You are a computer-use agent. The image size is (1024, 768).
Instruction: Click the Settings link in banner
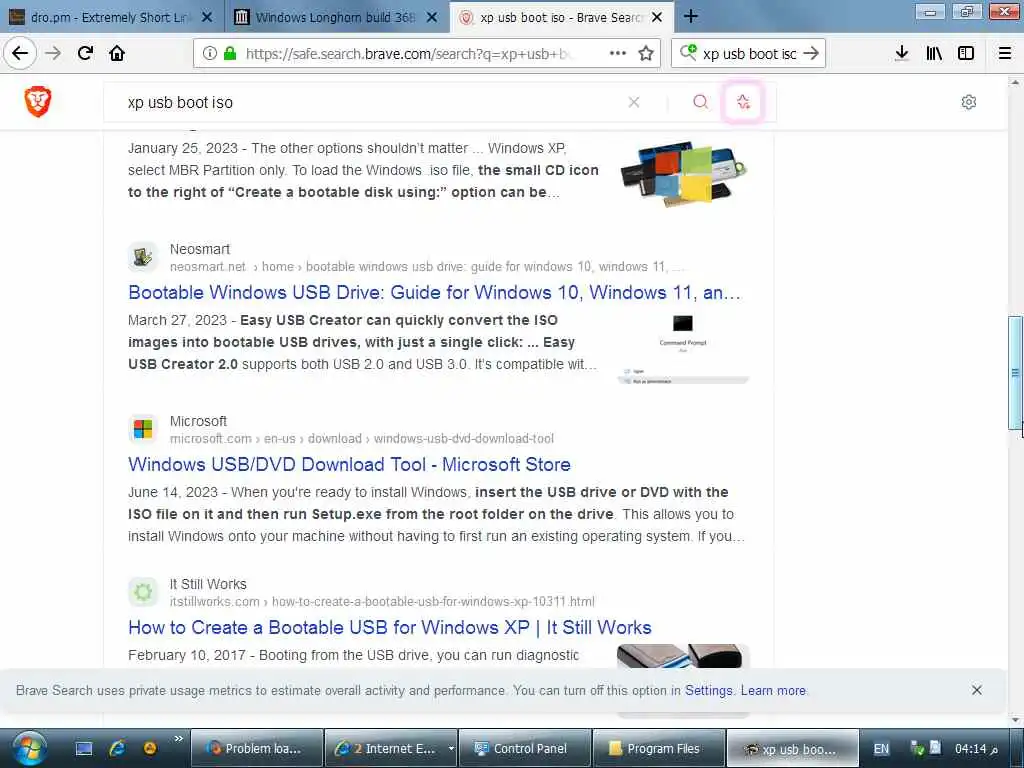click(709, 690)
